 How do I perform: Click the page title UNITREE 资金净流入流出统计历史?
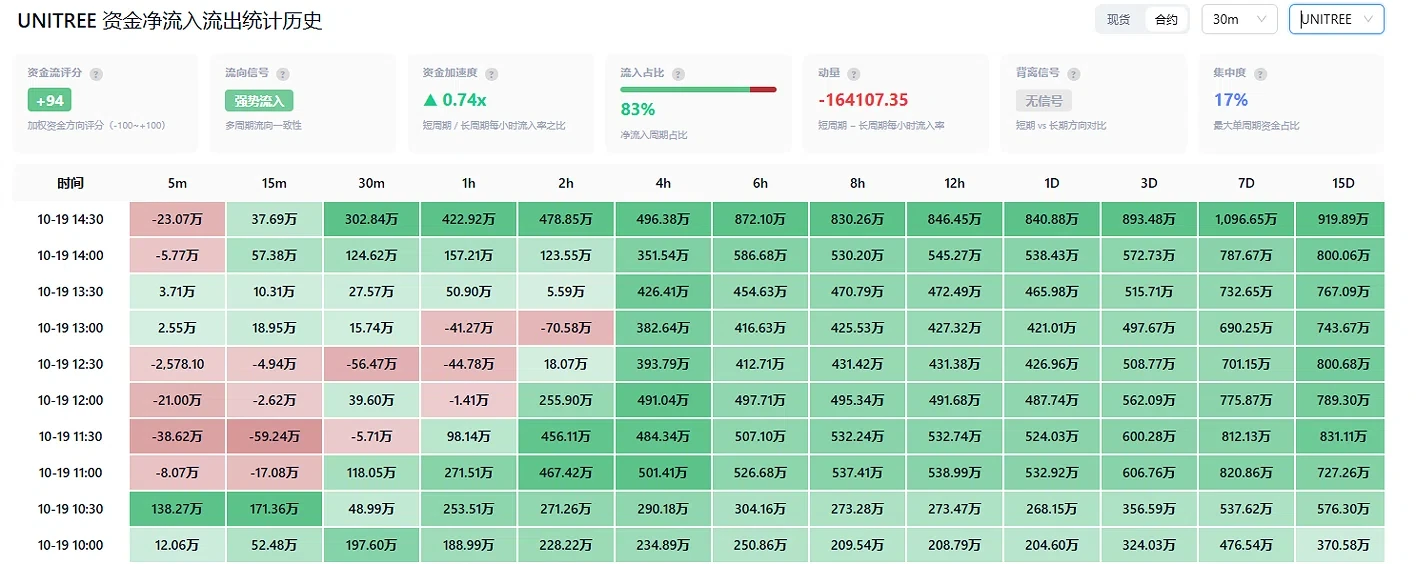point(170,20)
